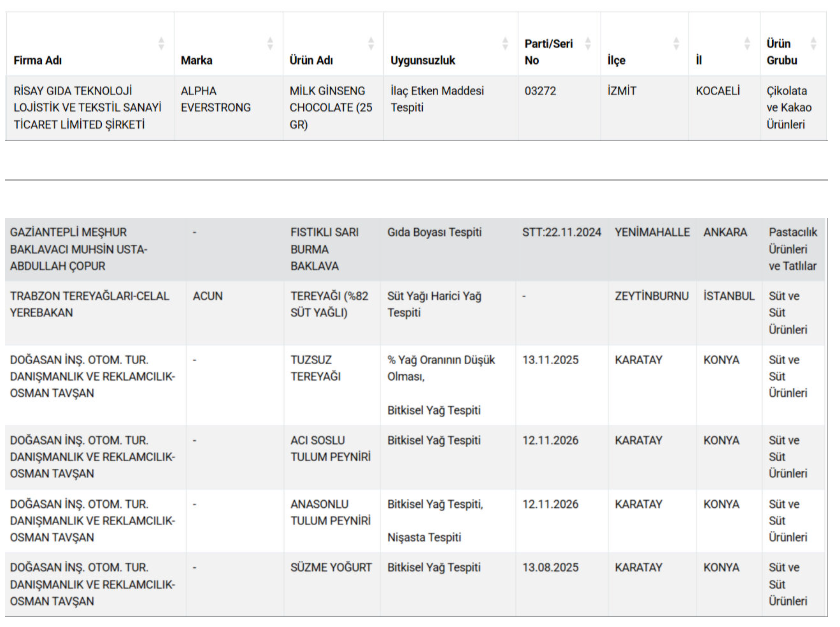The height and width of the screenshot is (627, 840).
Task: Sort by Firma Adı column arrows
Action: pos(161,43)
